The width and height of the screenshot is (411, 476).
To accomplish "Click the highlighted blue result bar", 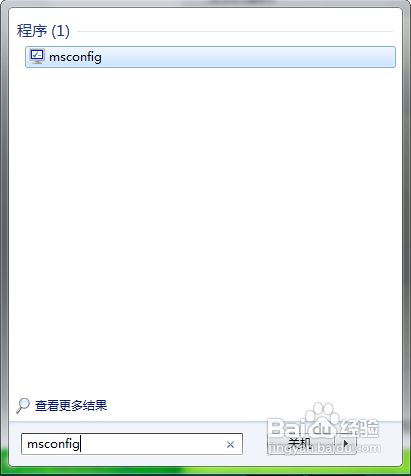I will (x=210, y=57).
